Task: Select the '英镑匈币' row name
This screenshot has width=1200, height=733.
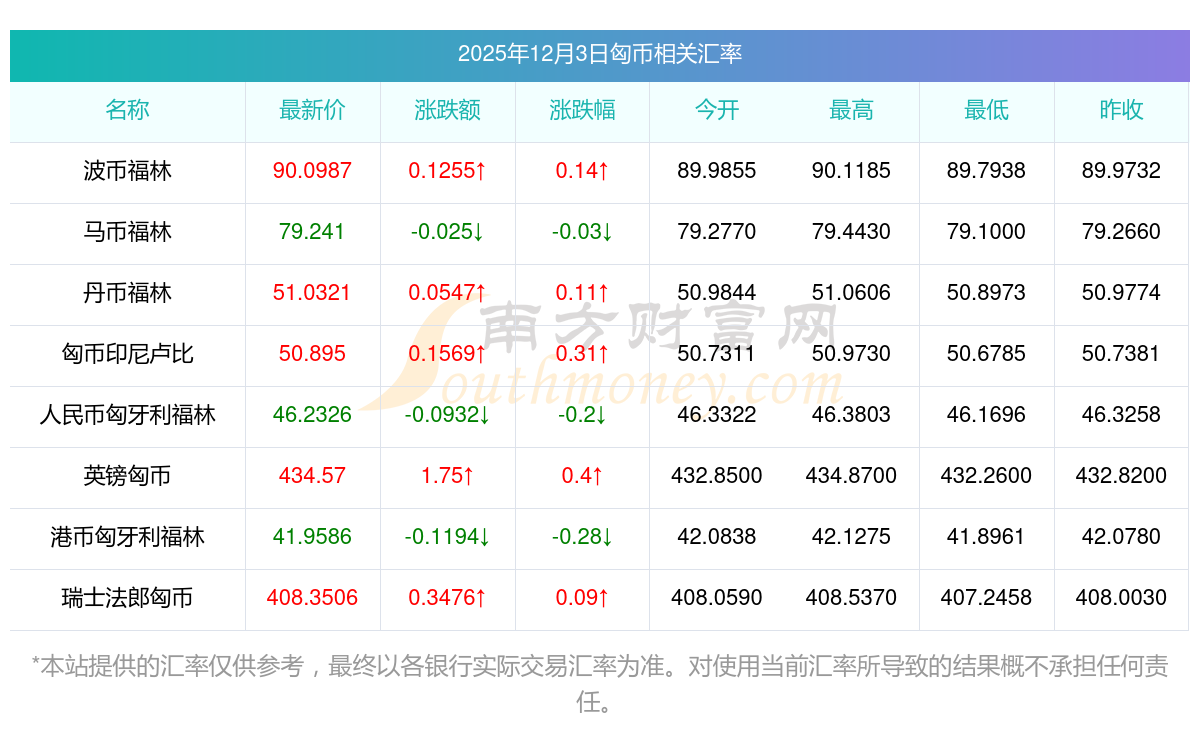Action: pos(128,476)
